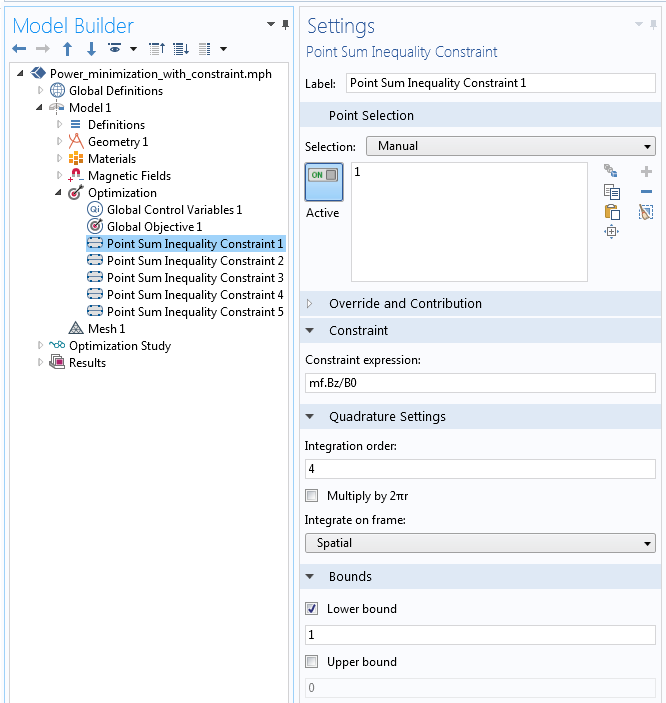Expand the Optimization Study node

pyautogui.click(x=40, y=345)
